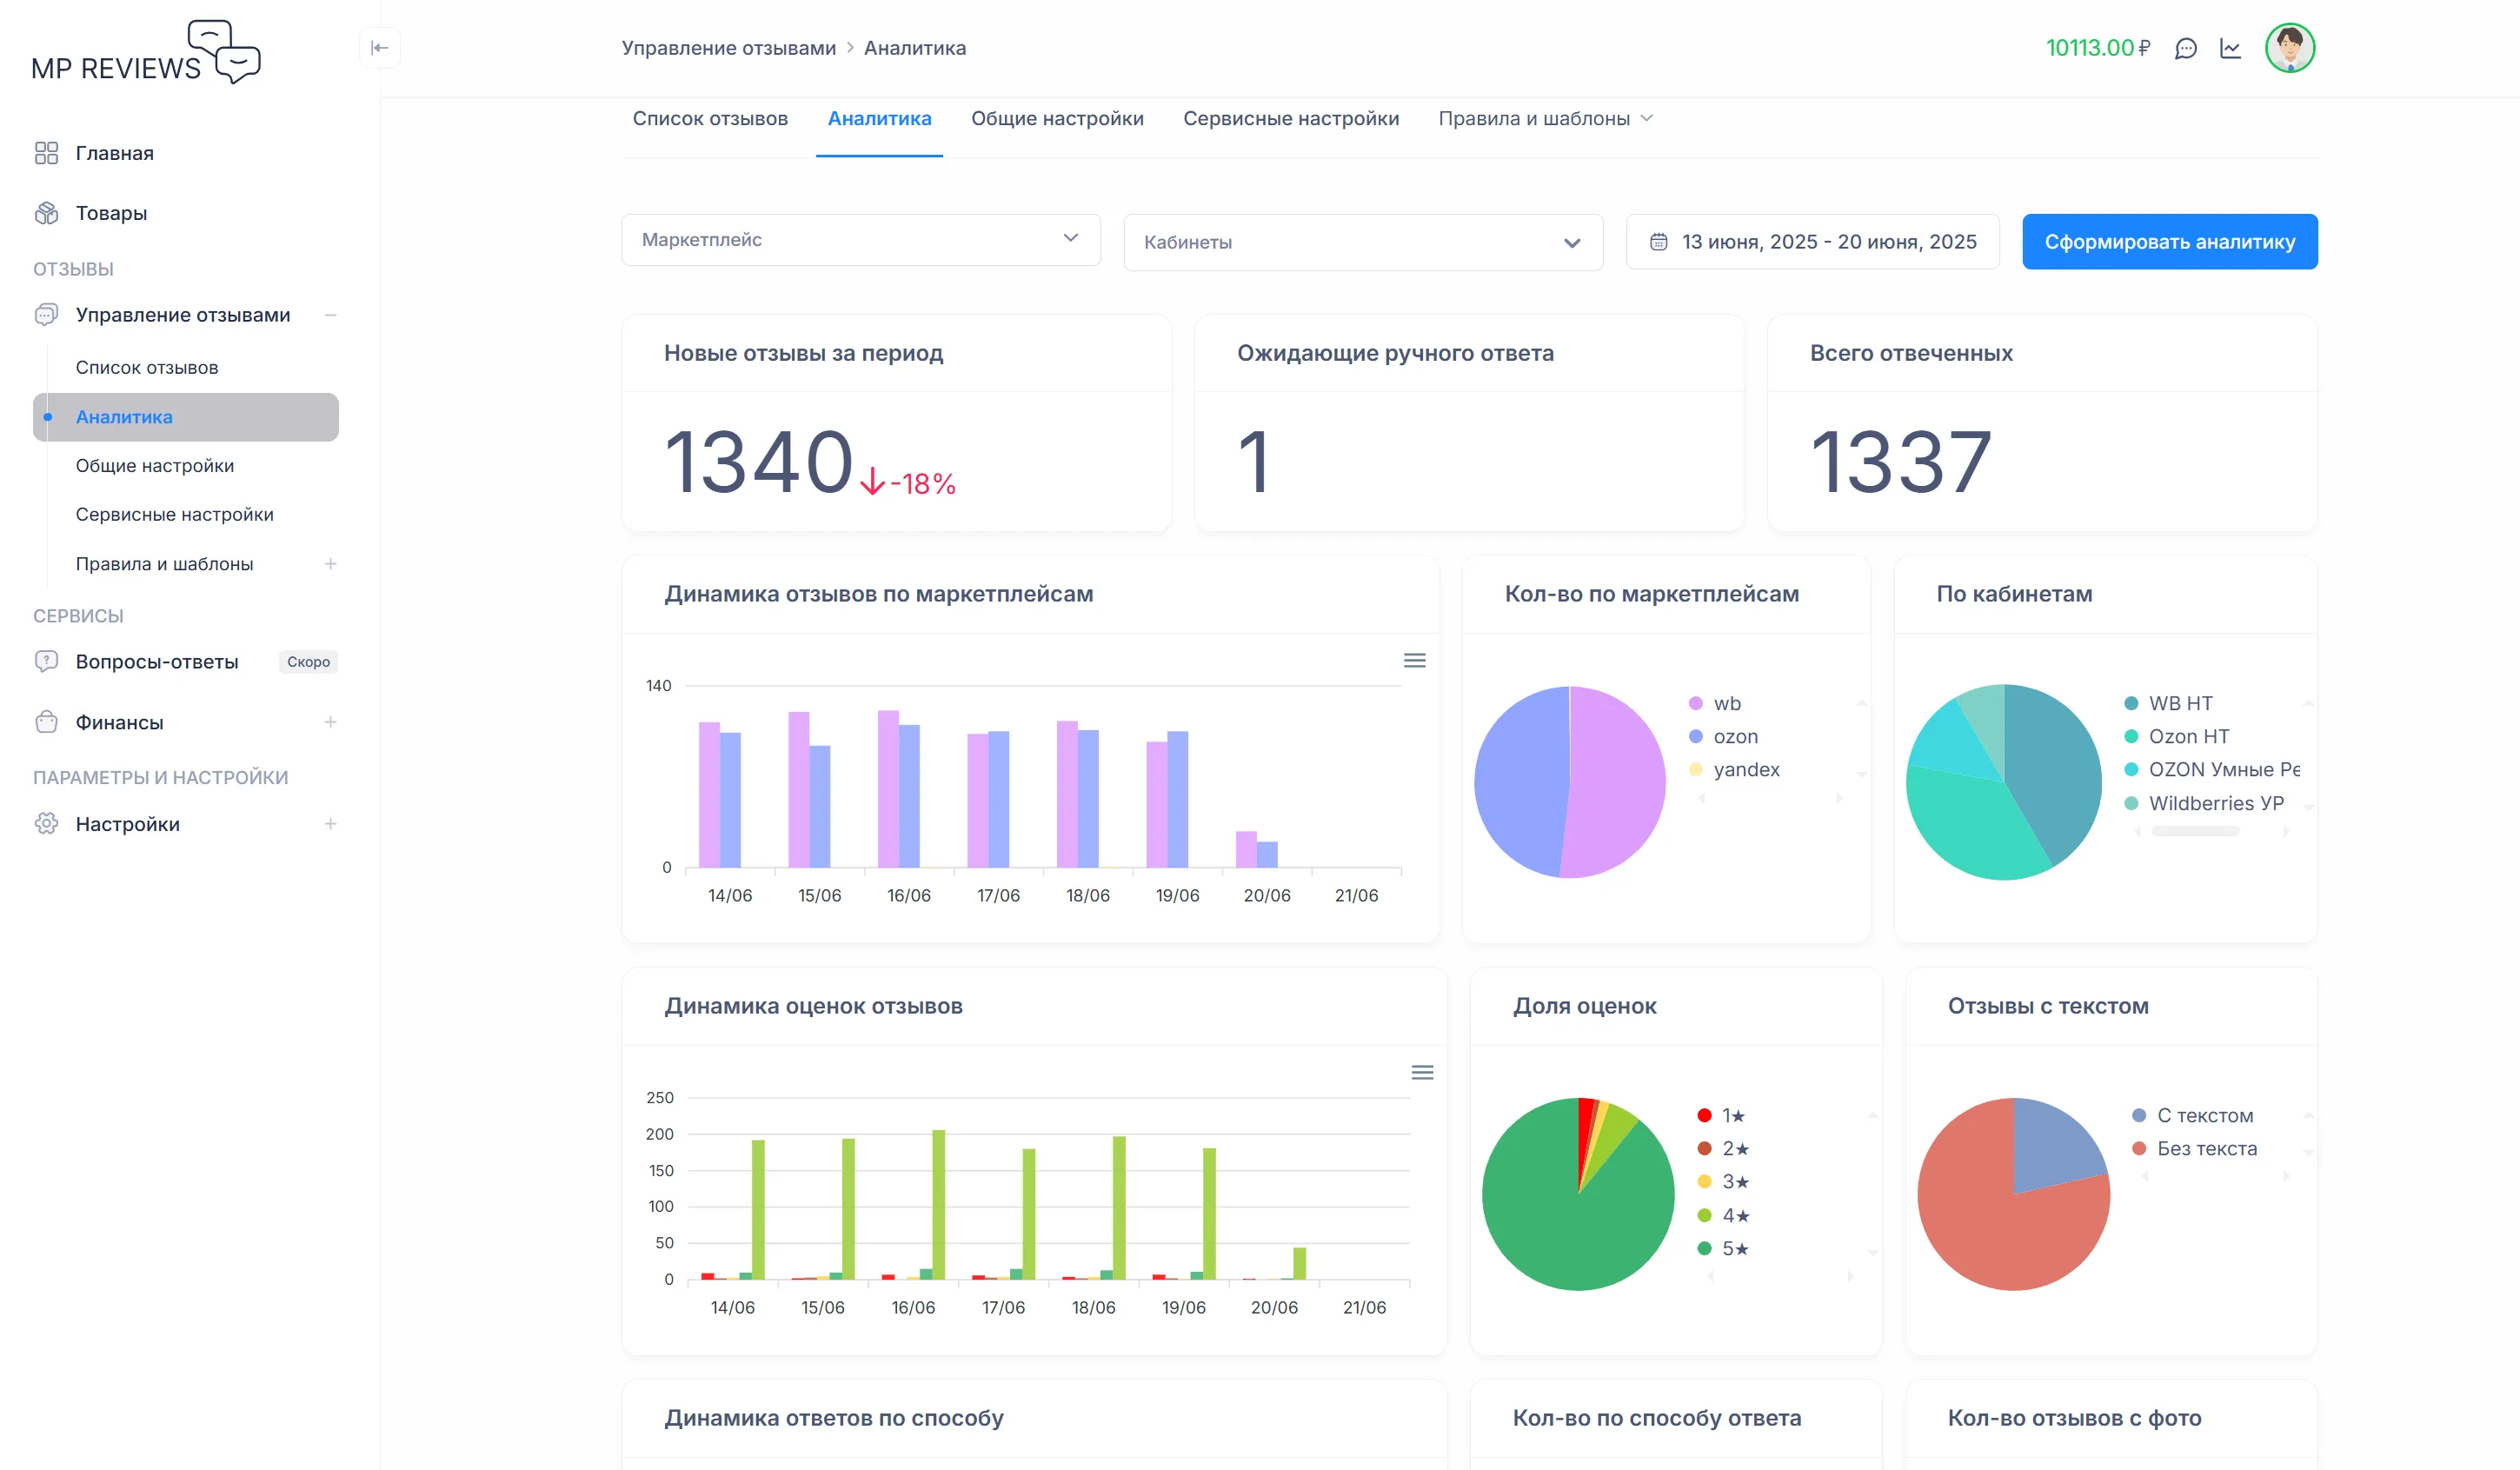This screenshot has width=2520, height=1470.
Task: Click the Товары box icon in the sidebar
Action: click(x=48, y=212)
